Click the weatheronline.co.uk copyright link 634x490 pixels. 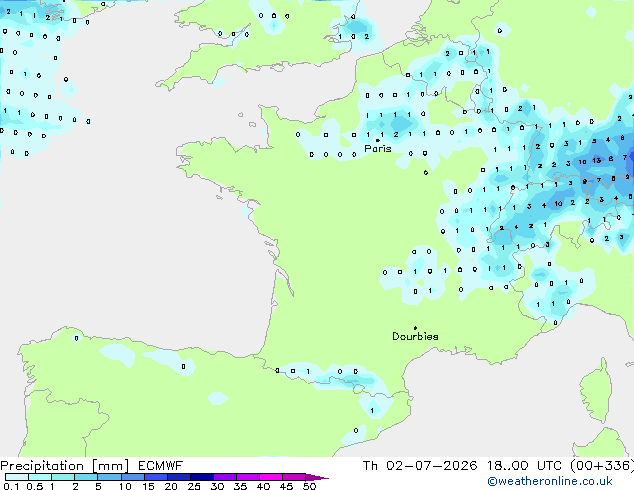549,481
